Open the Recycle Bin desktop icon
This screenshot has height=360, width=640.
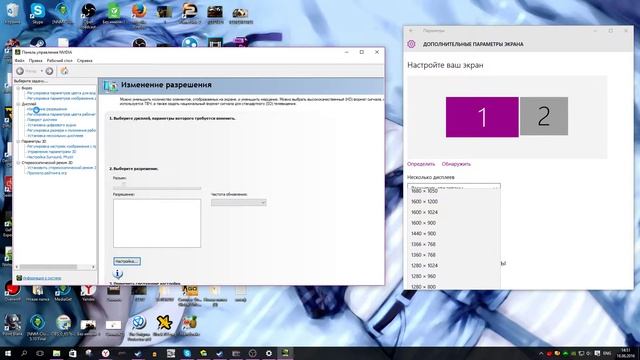(x=12, y=13)
